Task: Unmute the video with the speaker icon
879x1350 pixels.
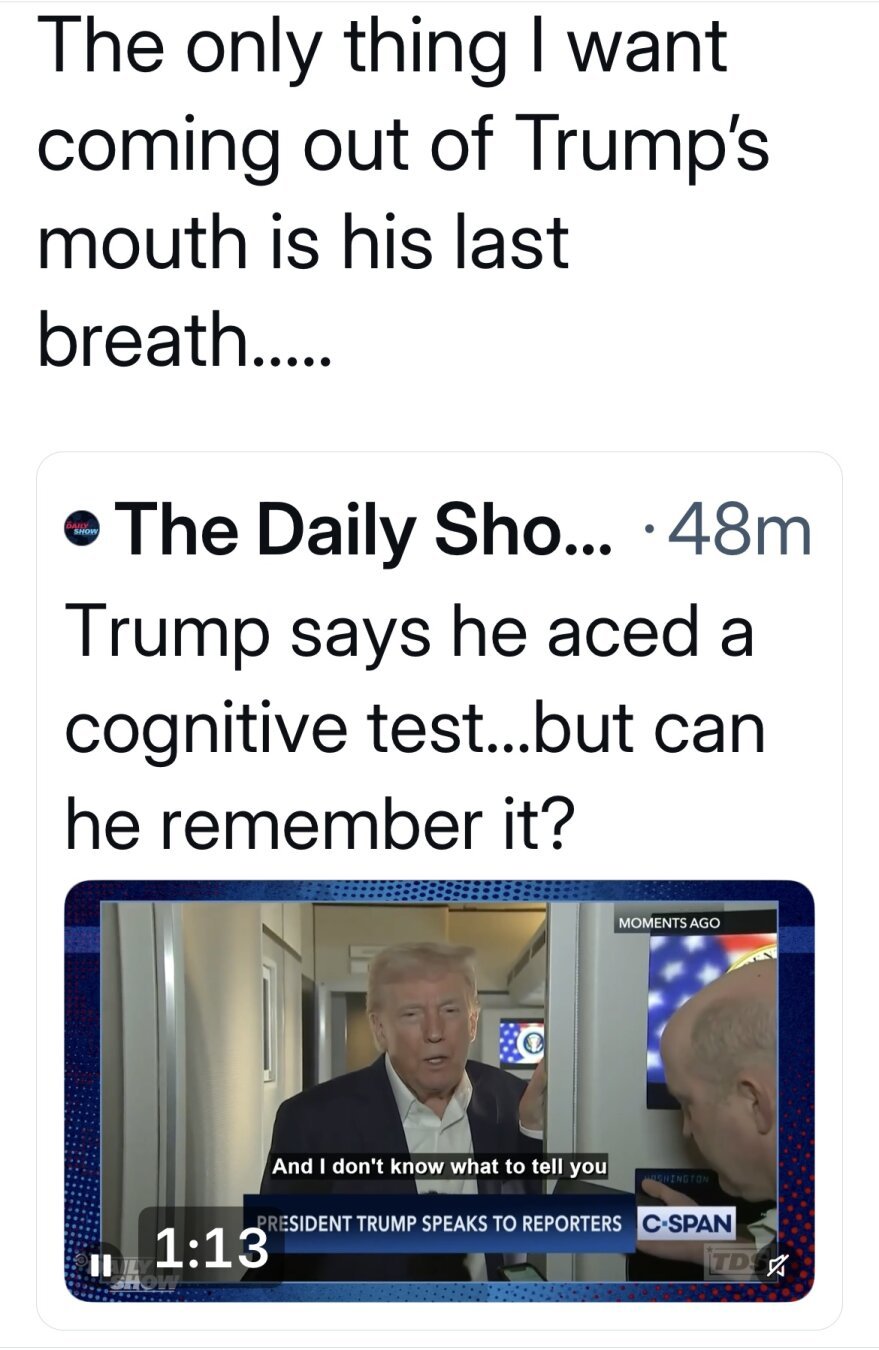Action: click(776, 1268)
